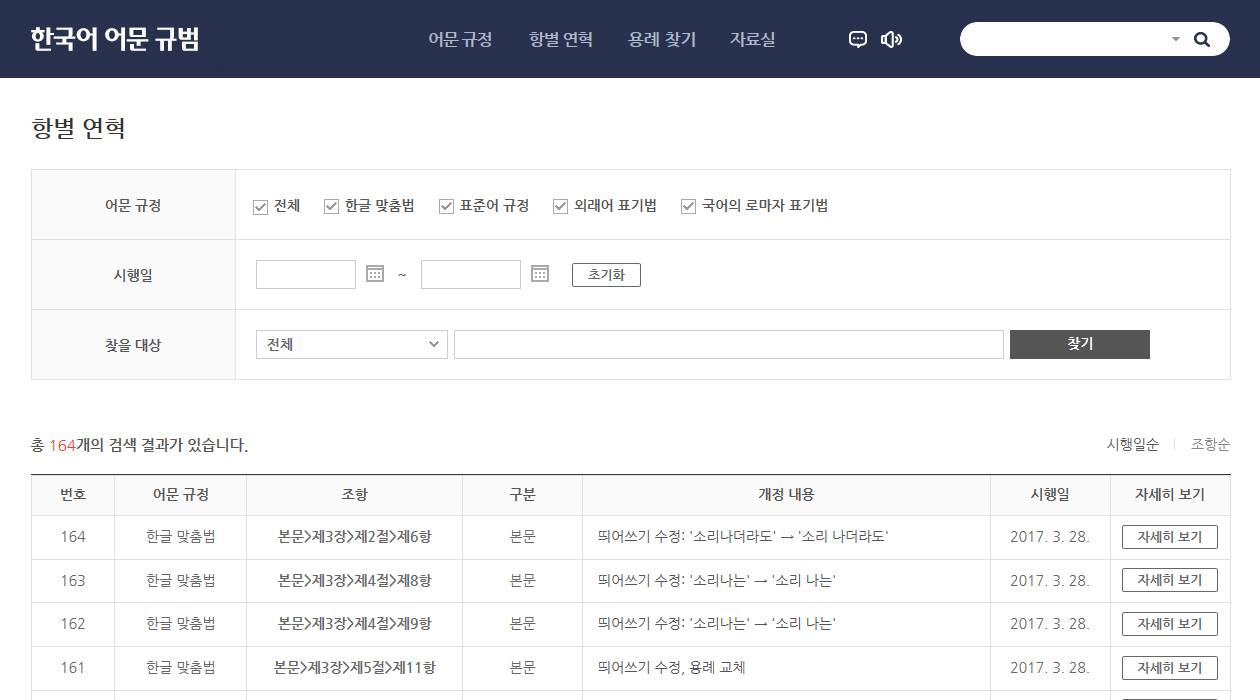Click the 한국어 어문 규범 site logo
Screen dimensions: 1260x700
(115, 39)
